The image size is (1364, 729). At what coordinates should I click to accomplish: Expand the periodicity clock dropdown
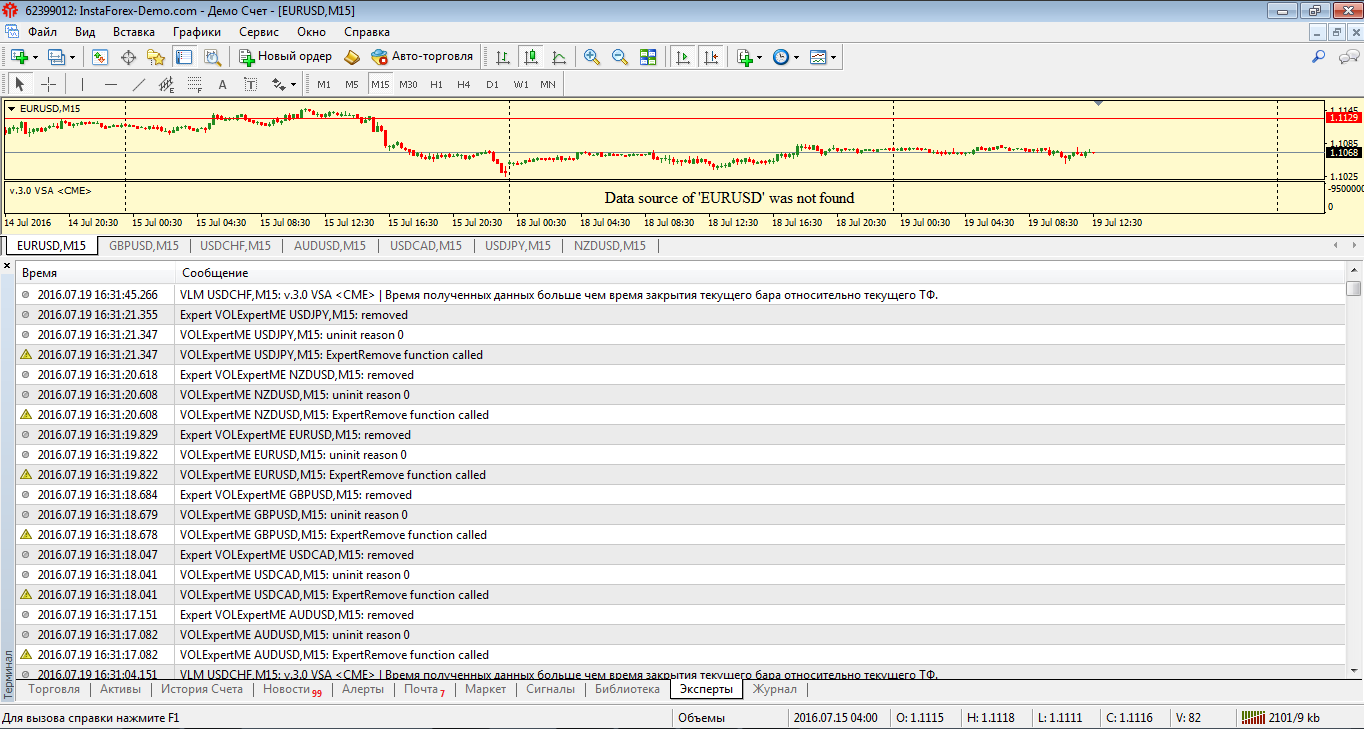[x=797, y=57]
